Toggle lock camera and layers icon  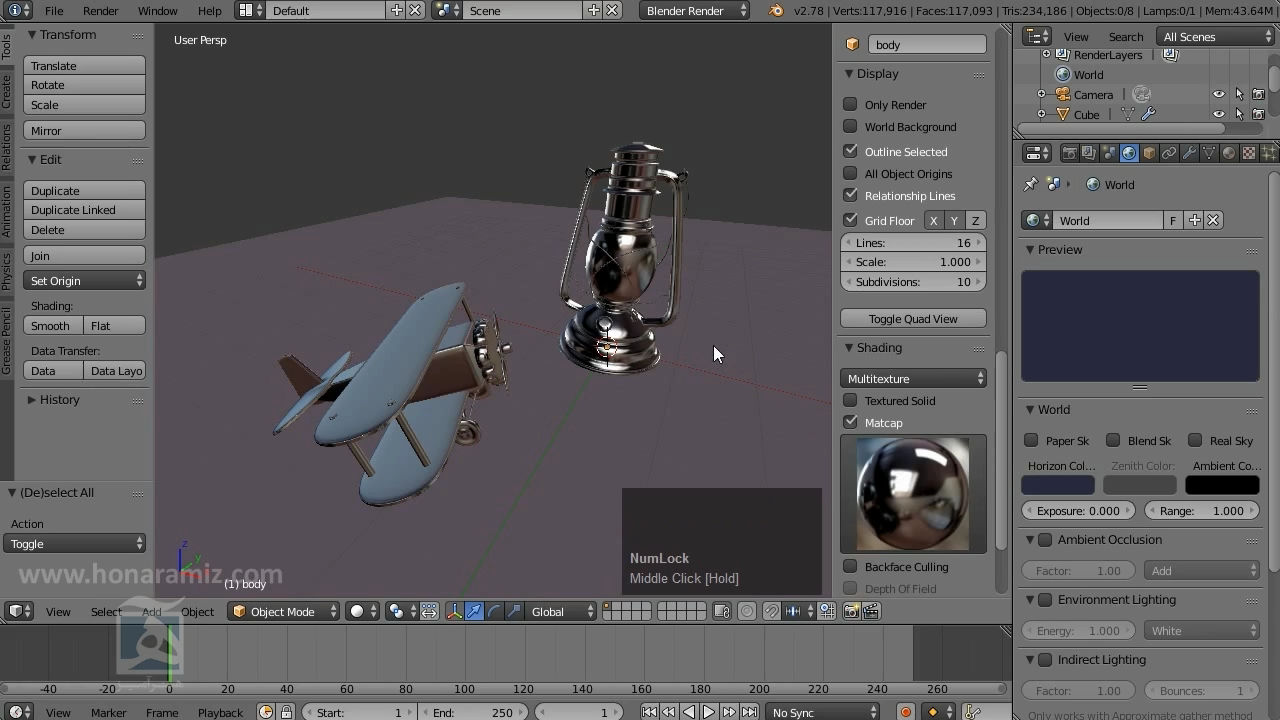tap(722, 611)
